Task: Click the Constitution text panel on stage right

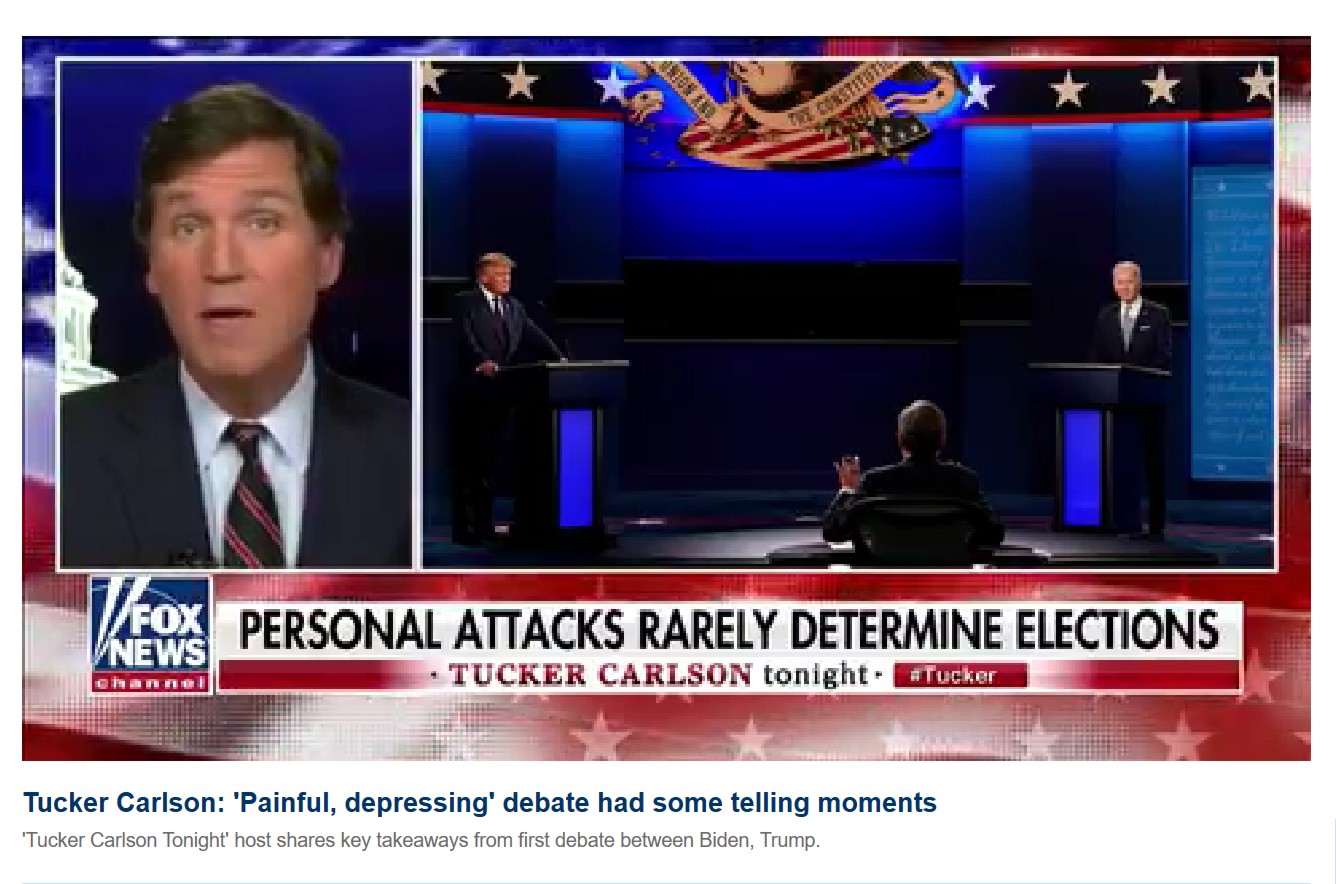Action: pos(1232,322)
